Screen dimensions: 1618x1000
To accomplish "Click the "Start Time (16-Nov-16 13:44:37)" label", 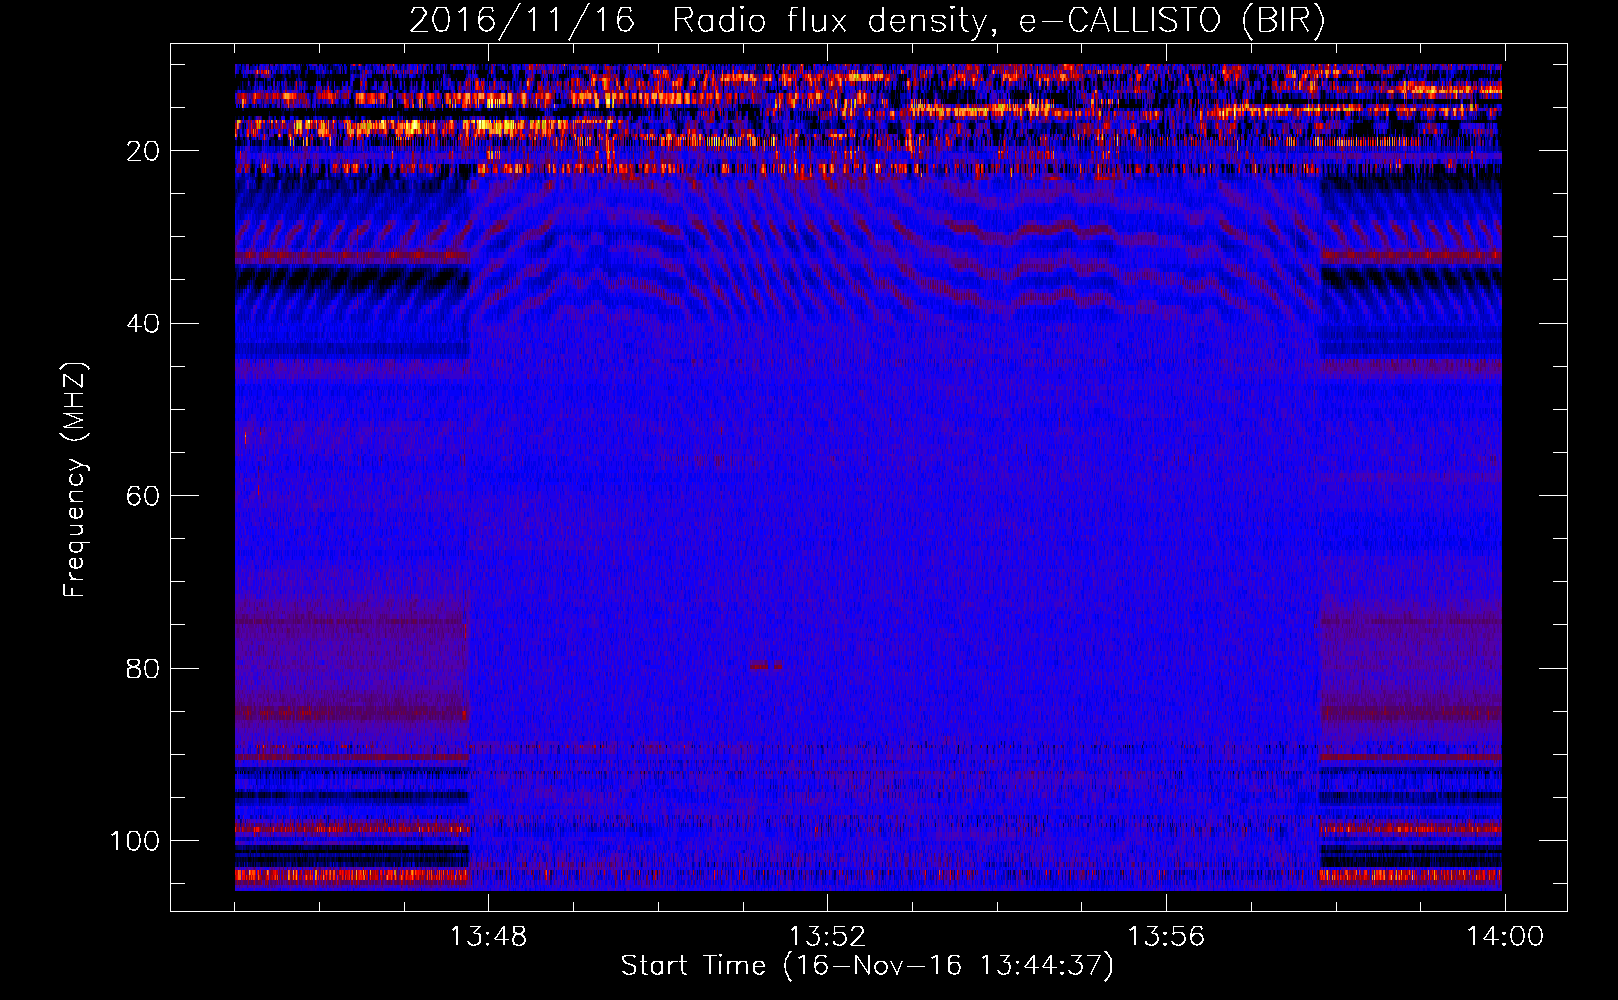I will pos(867,966).
